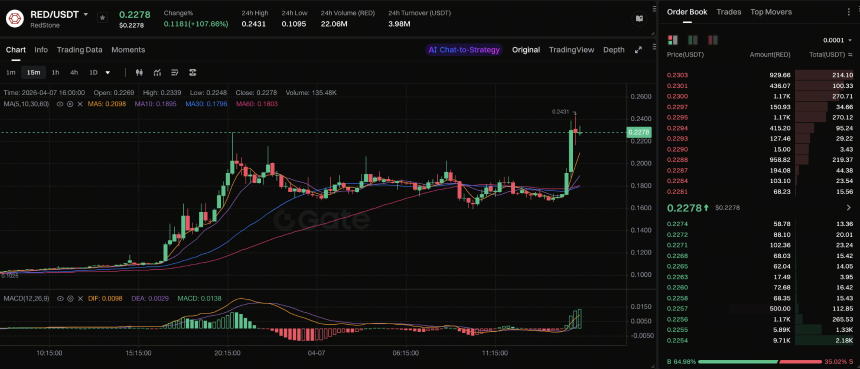
Task: Switch to the Order Book tab
Action: [687, 12]
